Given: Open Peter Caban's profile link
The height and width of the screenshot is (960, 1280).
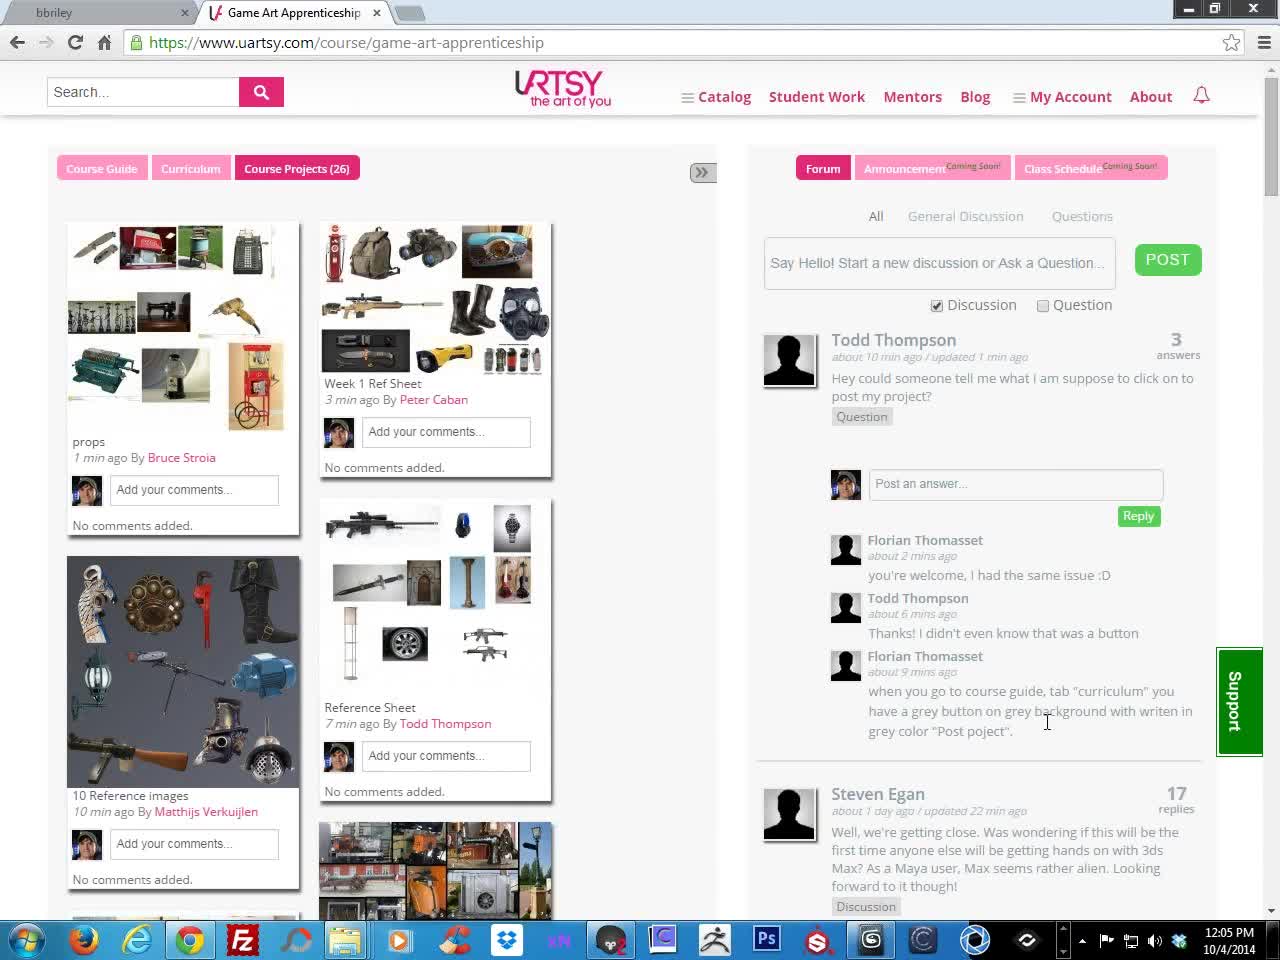Looking at the screenshot, I should pos(433,400).
